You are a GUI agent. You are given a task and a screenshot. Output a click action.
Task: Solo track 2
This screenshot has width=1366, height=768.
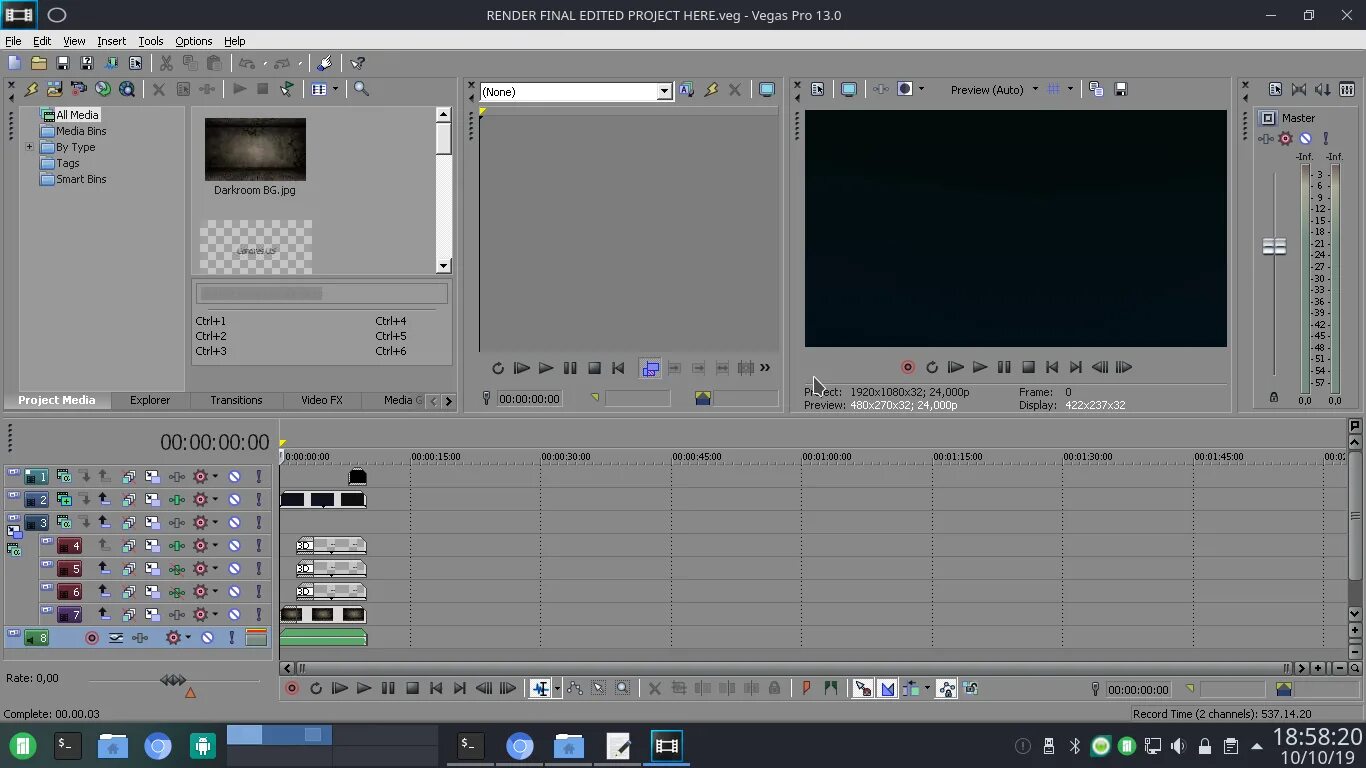pyautogui.click(x=258, y=500)
